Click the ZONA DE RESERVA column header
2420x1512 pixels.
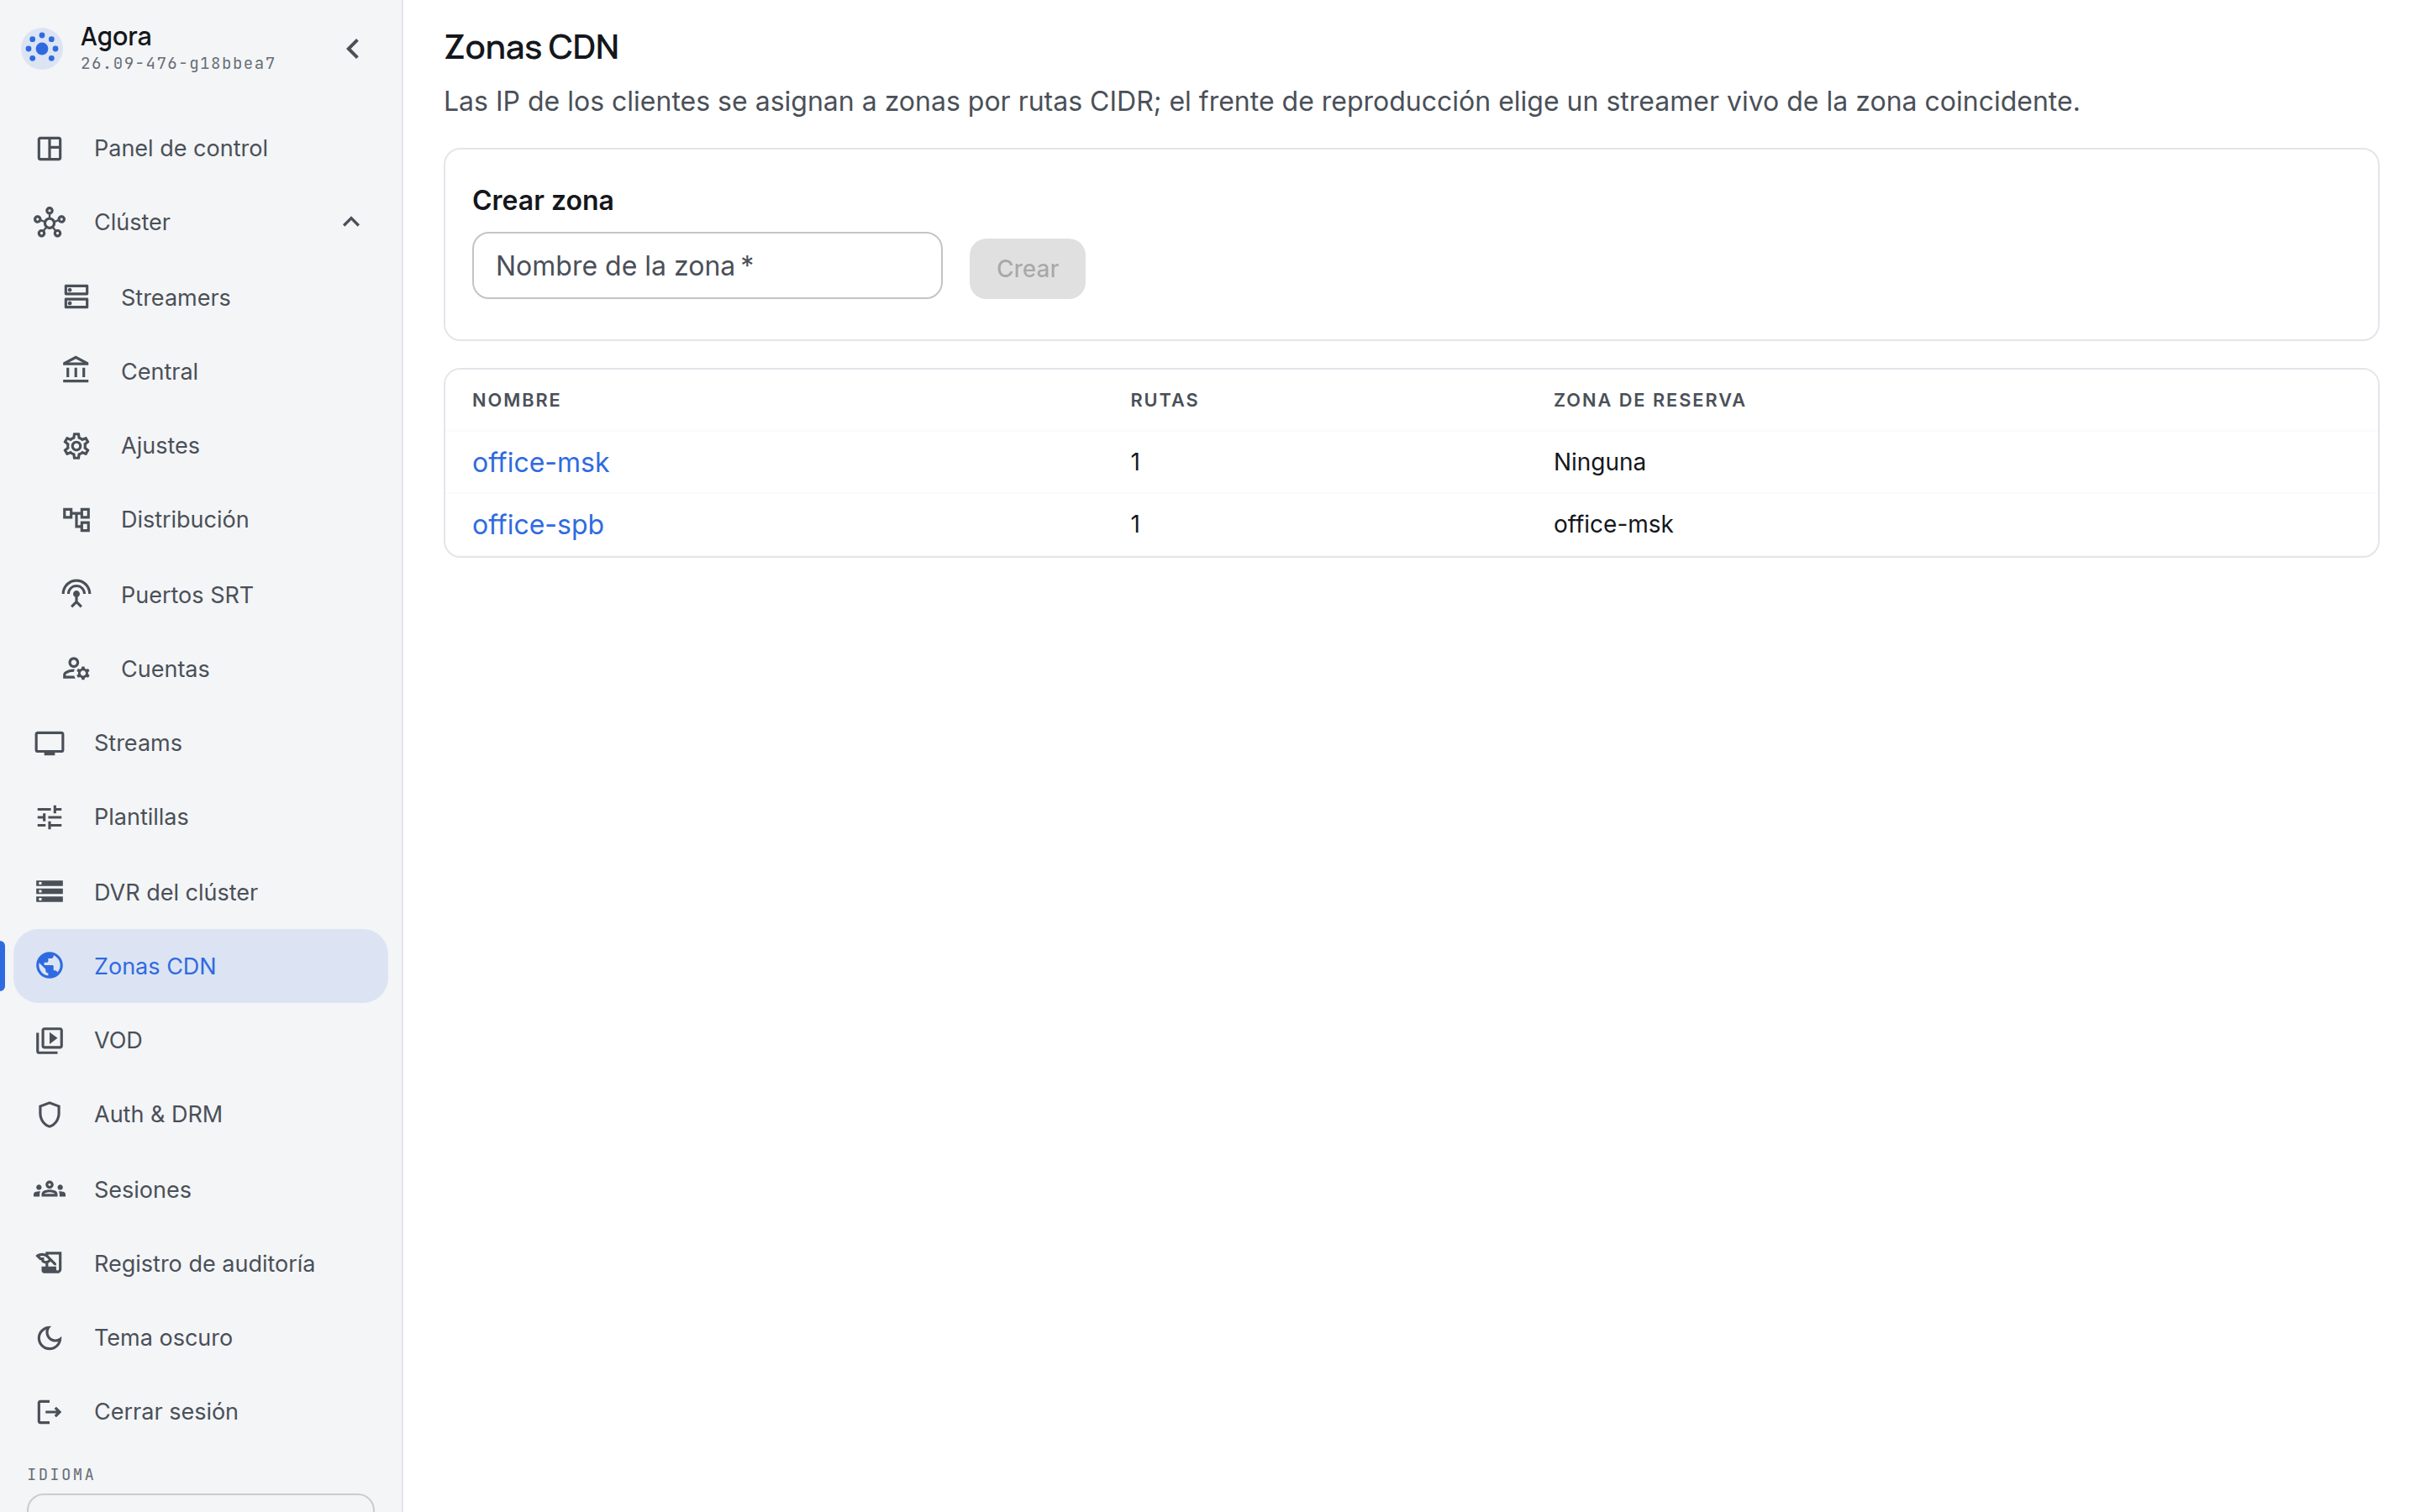point(1649,400)
